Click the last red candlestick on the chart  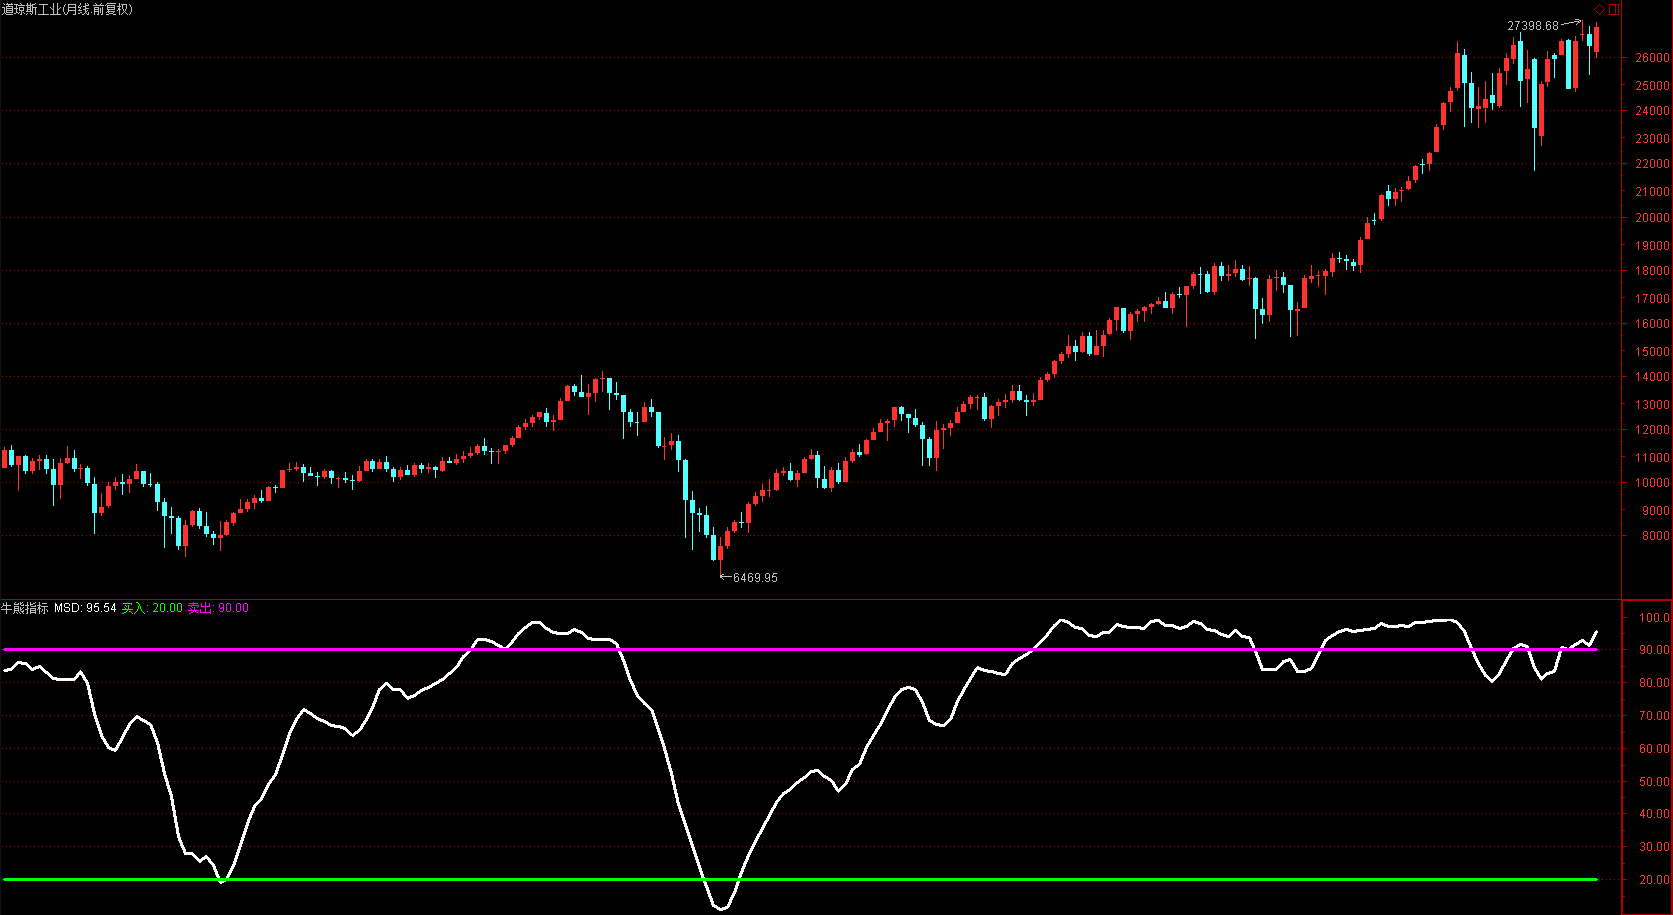(x=1596, y=40)
